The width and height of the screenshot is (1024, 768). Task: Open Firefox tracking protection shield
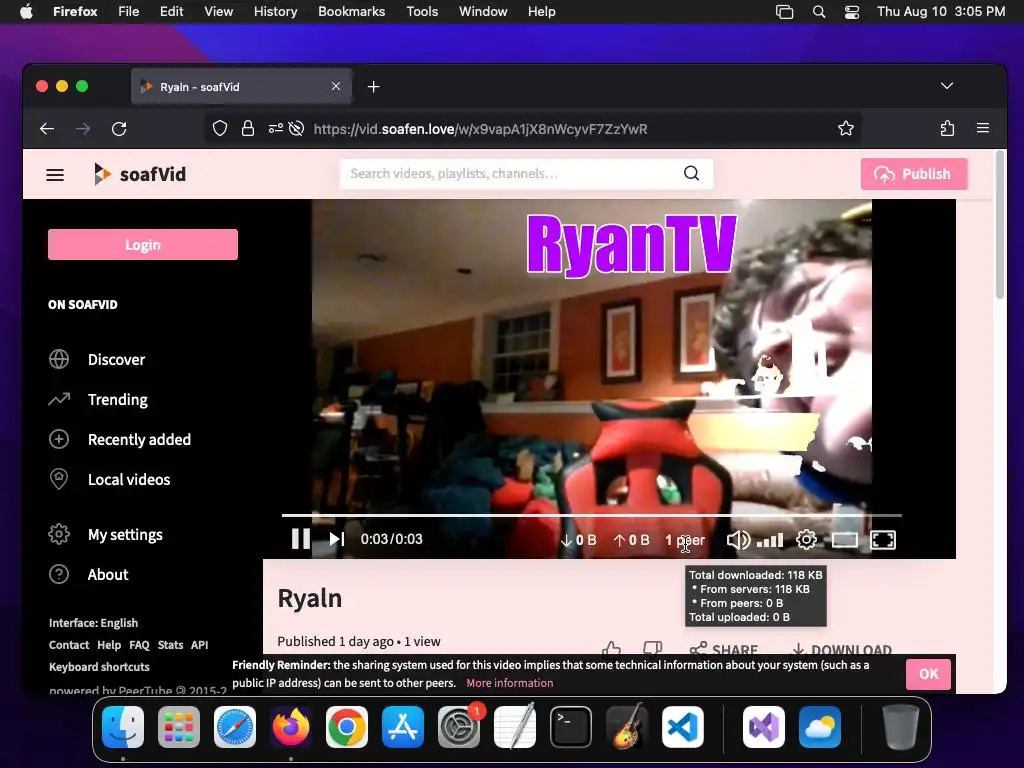220,129
